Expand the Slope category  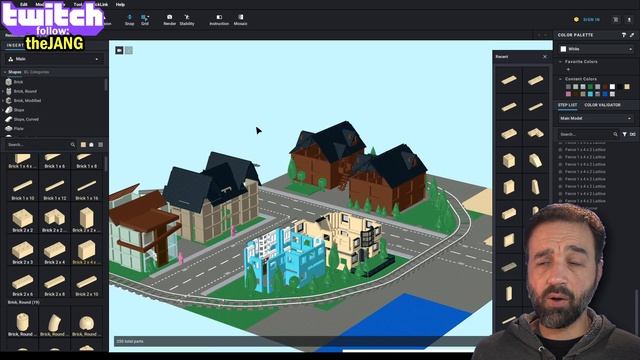pyautogui.click(x=3, y=110)
